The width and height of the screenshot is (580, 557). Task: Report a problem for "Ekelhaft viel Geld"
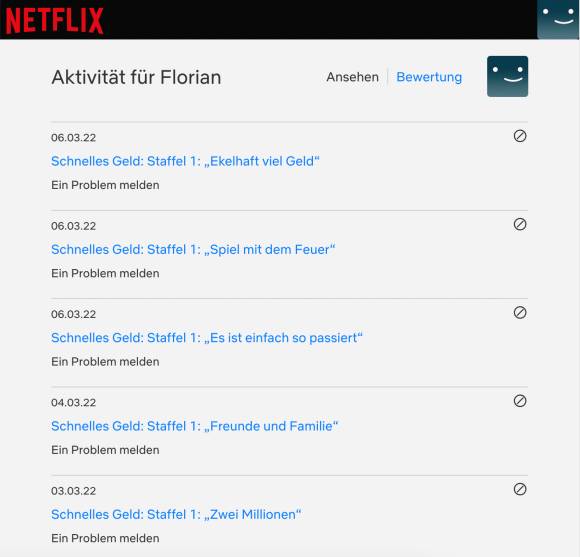pos(105,185)
